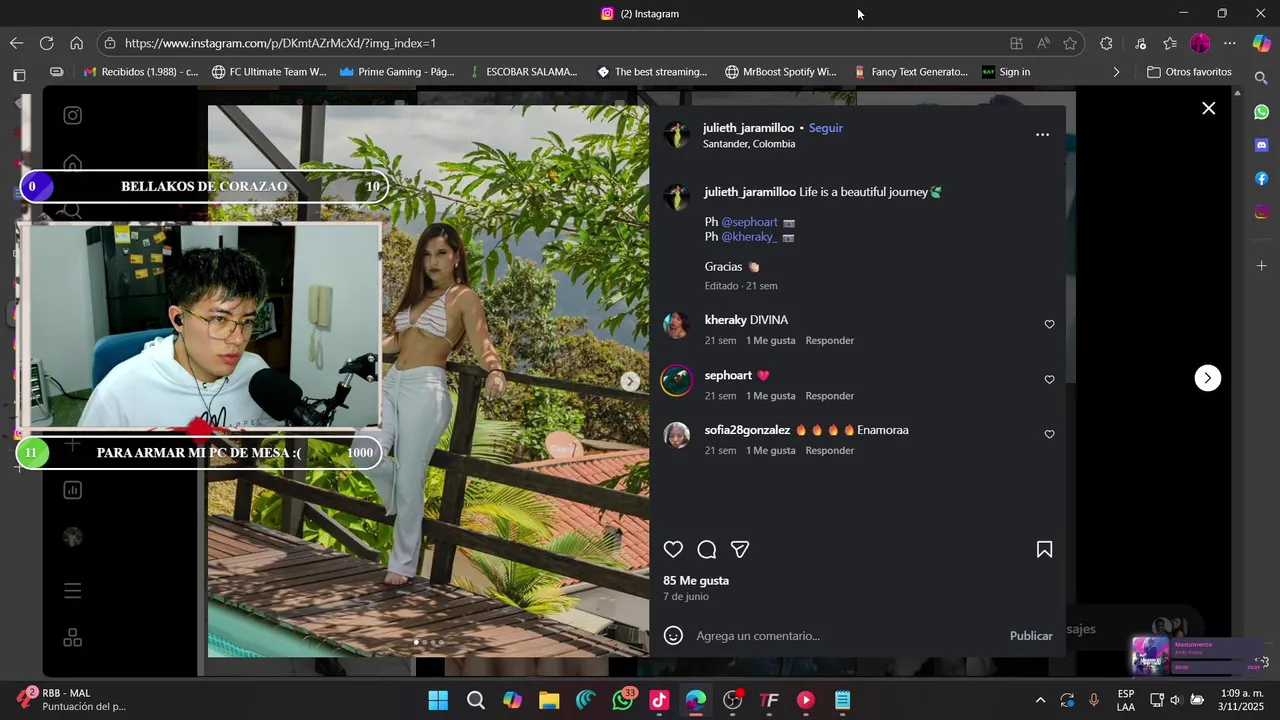Open the browser home page
This screenshot has height=720, width=1280.
76,43
